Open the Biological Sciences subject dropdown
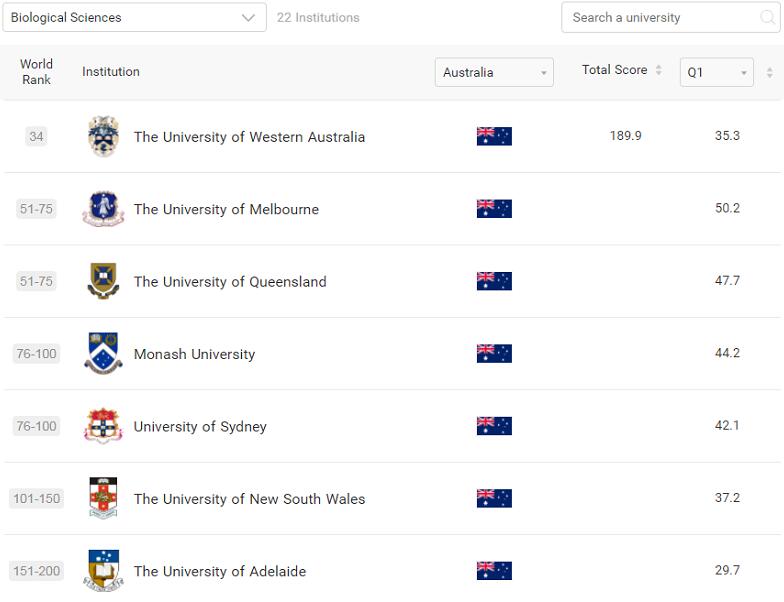Image resolution: width=784 pixels, height=602 pixels. point(134,18)
